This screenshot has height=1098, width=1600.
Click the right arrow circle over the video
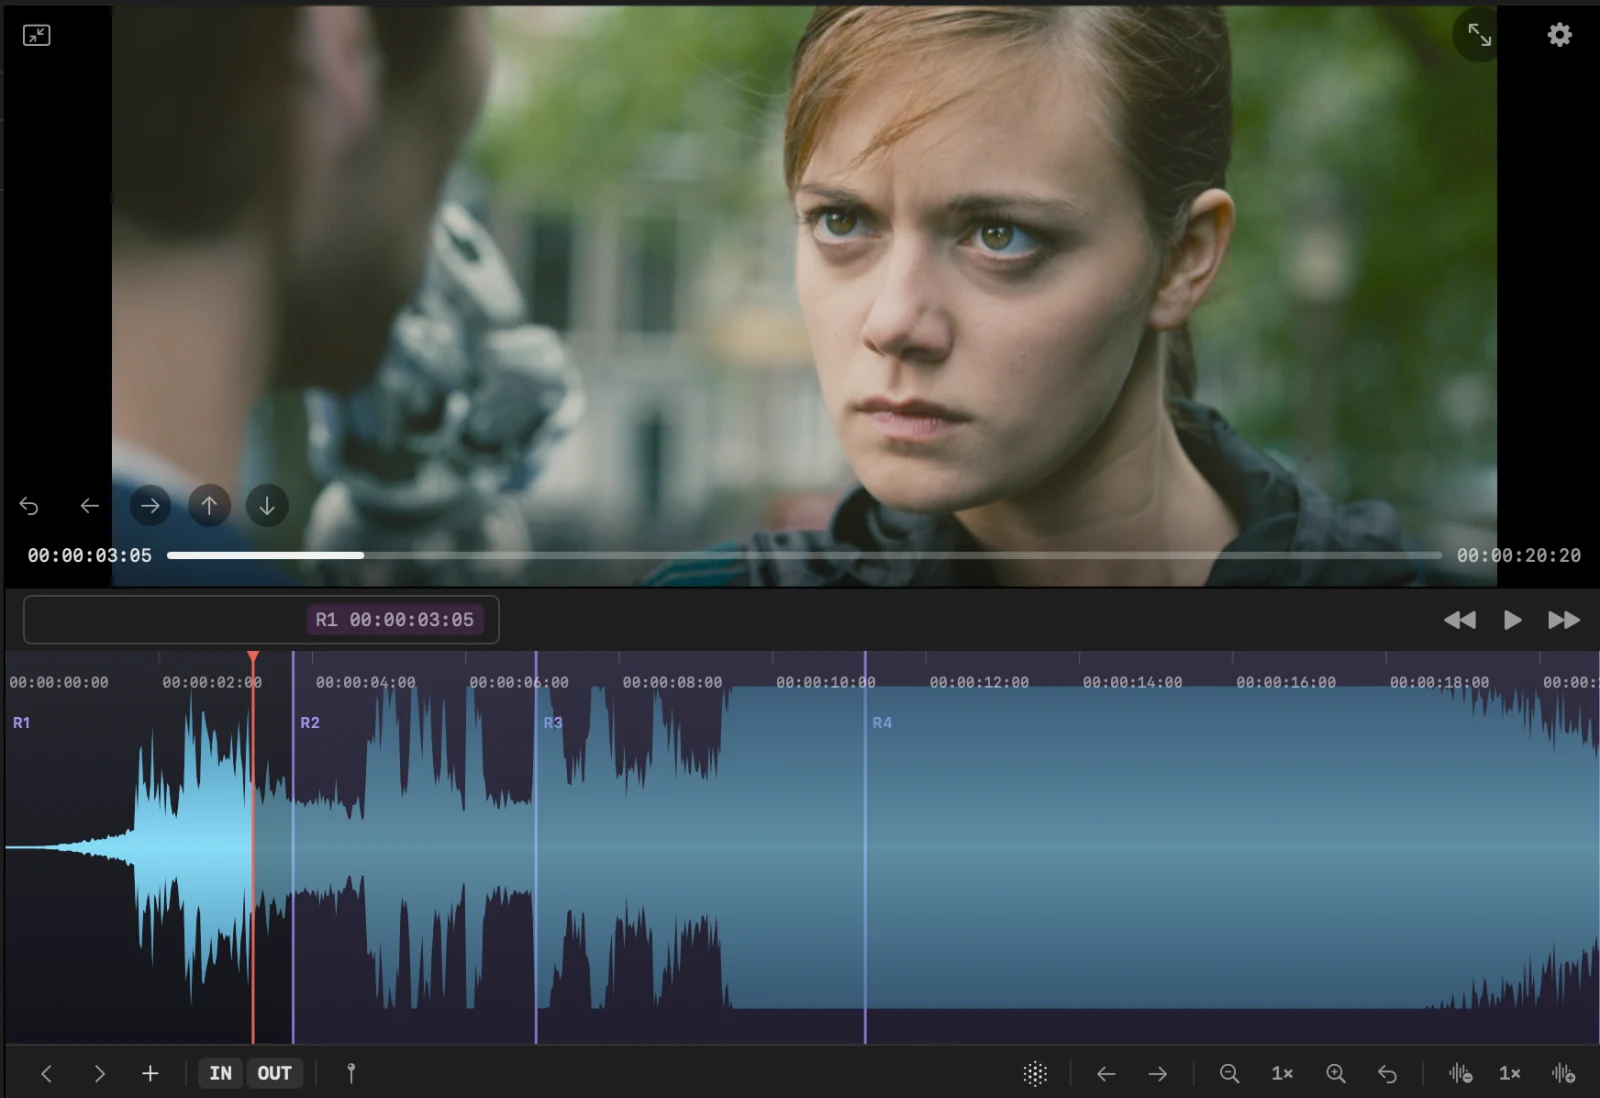(150, 506)
